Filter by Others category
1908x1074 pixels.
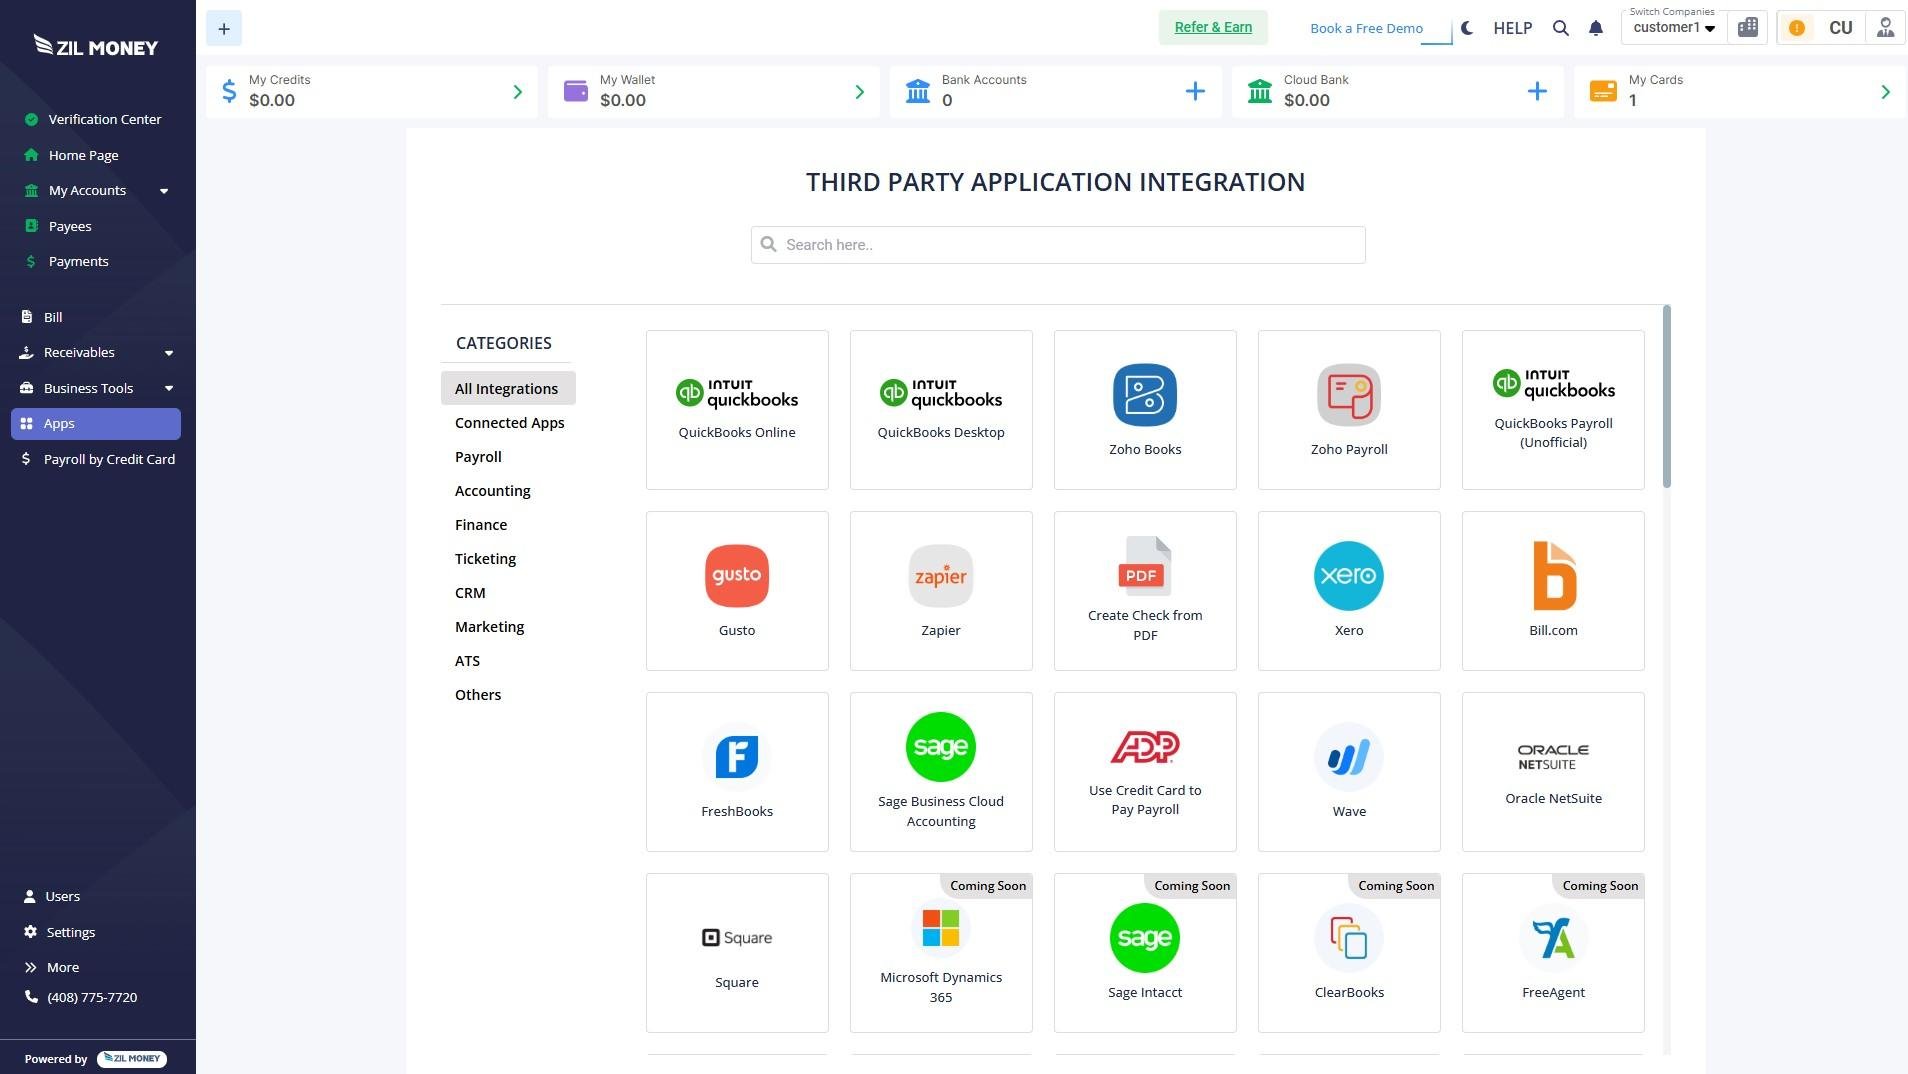pos(478,695)
